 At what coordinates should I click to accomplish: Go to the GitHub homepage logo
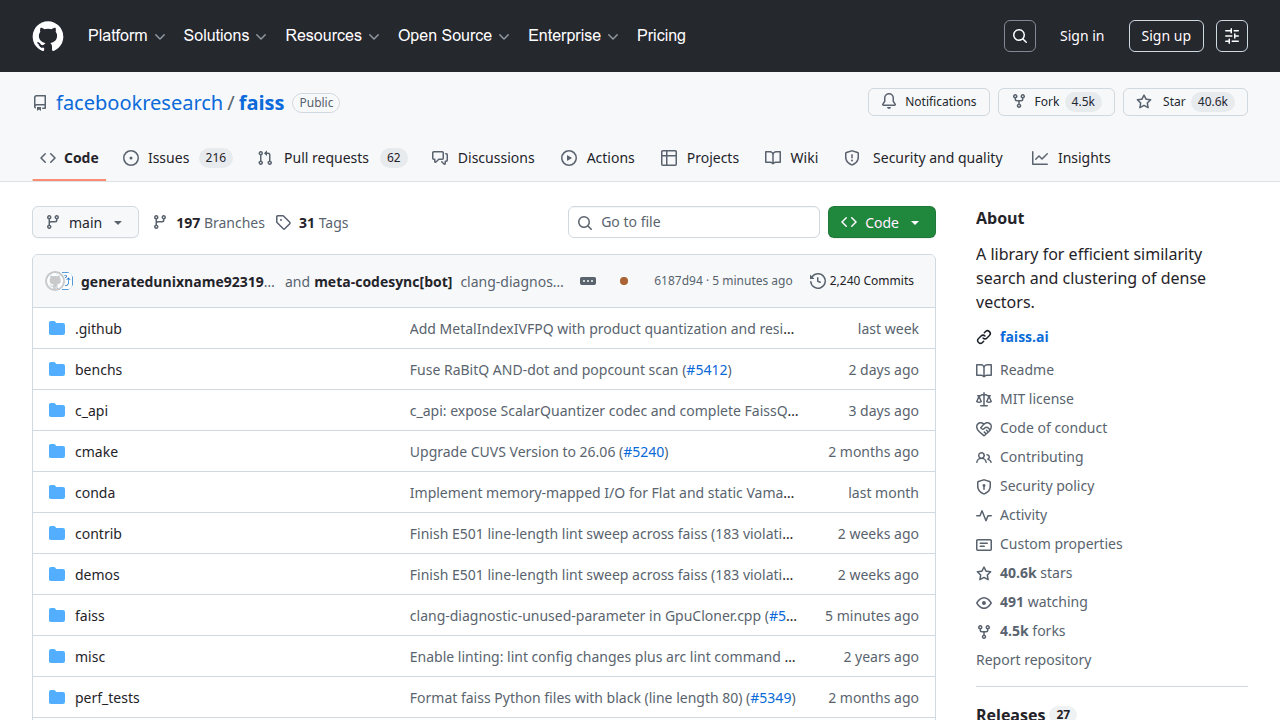pyautogui.click(x=48, y=36)
